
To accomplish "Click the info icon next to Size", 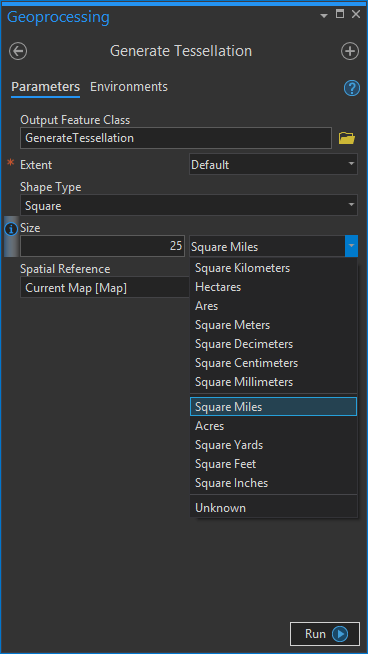I will pyautogui.click(x=10, y=229).
